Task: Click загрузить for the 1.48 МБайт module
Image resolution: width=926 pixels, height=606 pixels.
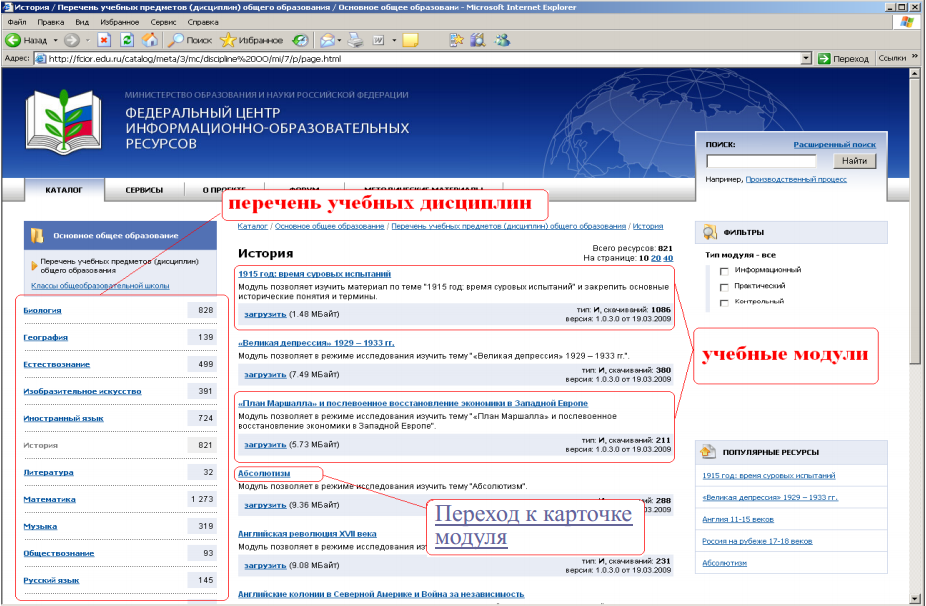Action: point(265,314)
